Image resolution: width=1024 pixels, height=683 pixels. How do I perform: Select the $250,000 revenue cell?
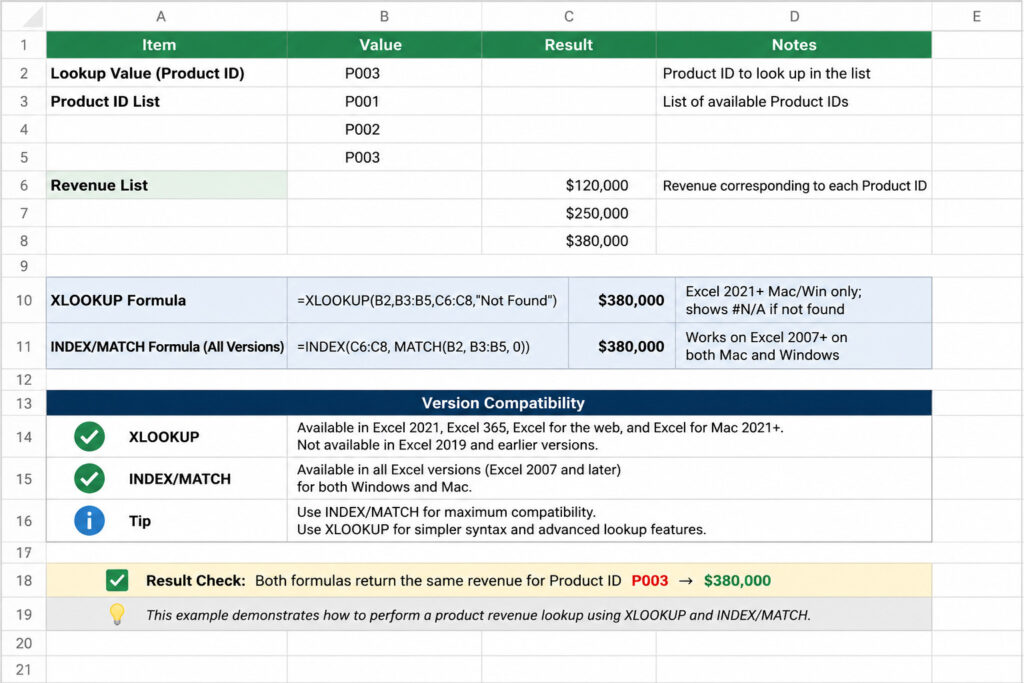[x=569, y=213]
